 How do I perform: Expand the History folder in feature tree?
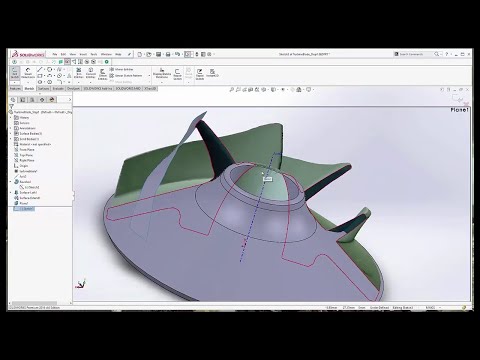(x=11, y=118)
